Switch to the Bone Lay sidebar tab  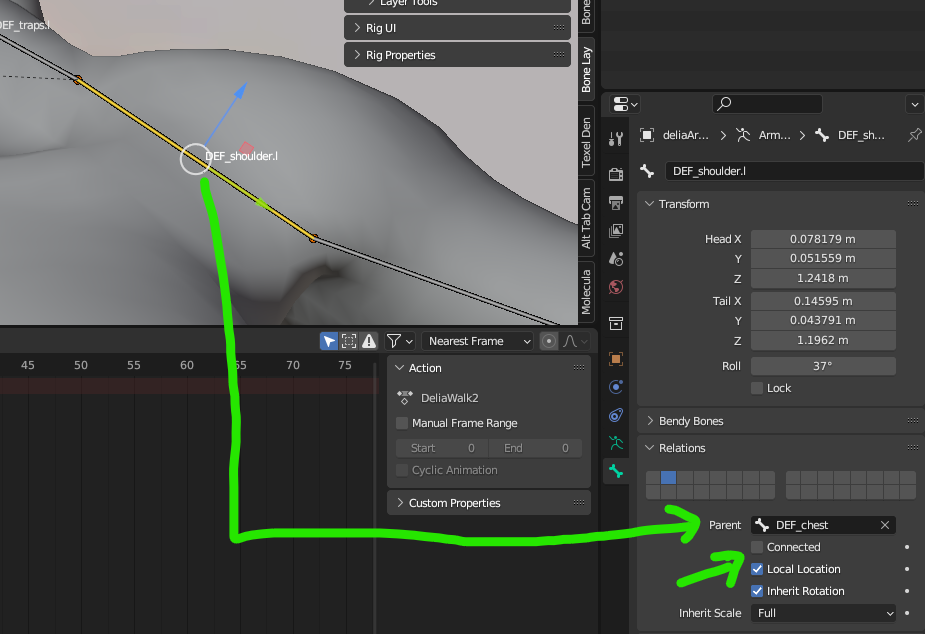[586, 69]
